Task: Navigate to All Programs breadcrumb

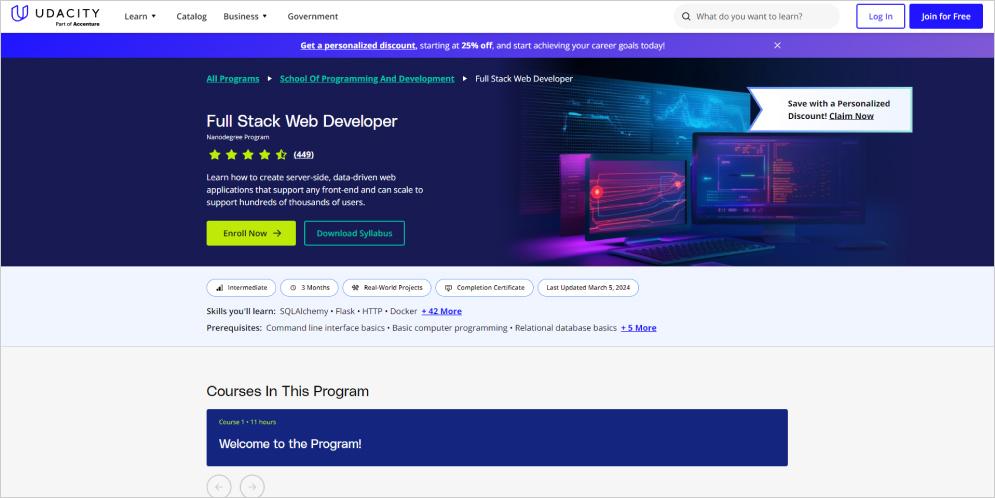Action: (x=233, y=79)
